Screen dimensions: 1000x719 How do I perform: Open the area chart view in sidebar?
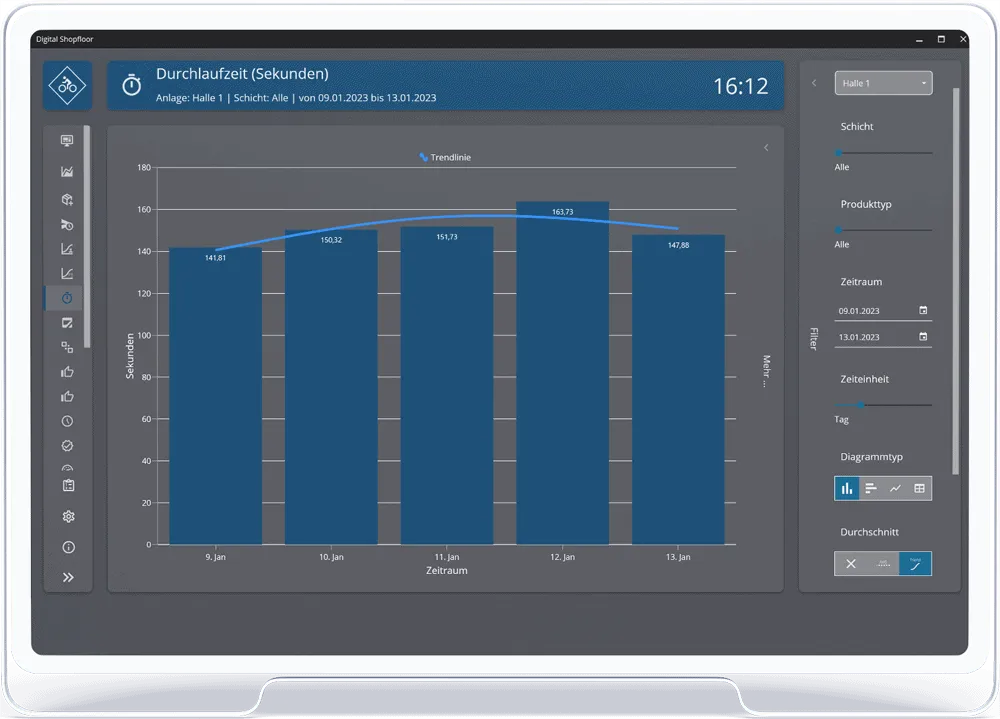[67, 171]
